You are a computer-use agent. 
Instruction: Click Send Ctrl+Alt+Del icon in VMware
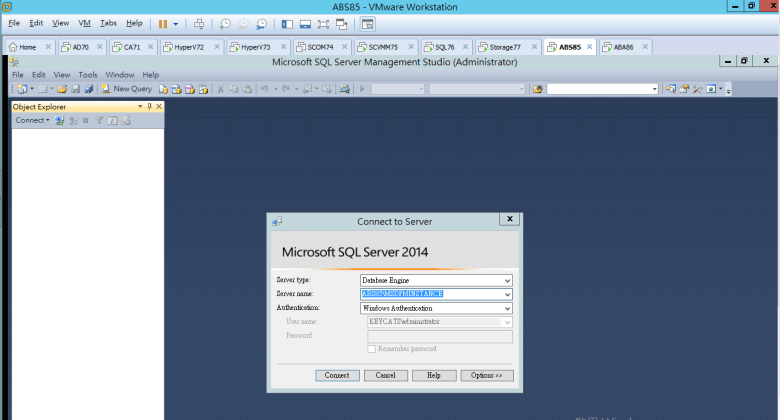tap(198, 23)
